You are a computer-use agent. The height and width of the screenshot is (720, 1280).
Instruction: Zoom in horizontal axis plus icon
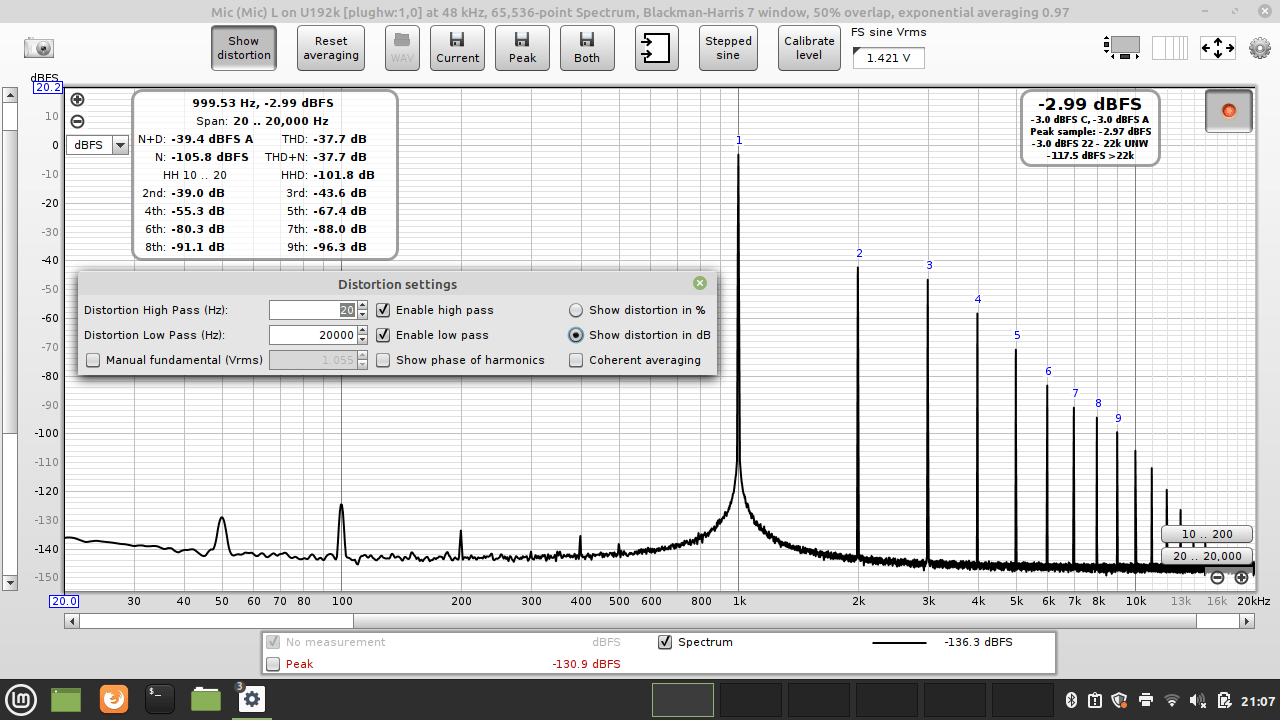(x=1241, y=578)
